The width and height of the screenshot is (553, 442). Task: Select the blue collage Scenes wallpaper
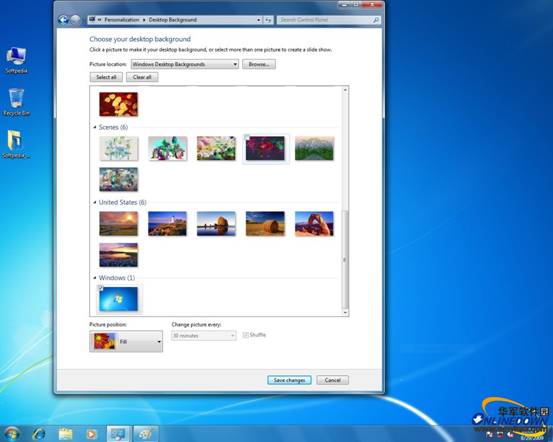click(x=118, y=180)
